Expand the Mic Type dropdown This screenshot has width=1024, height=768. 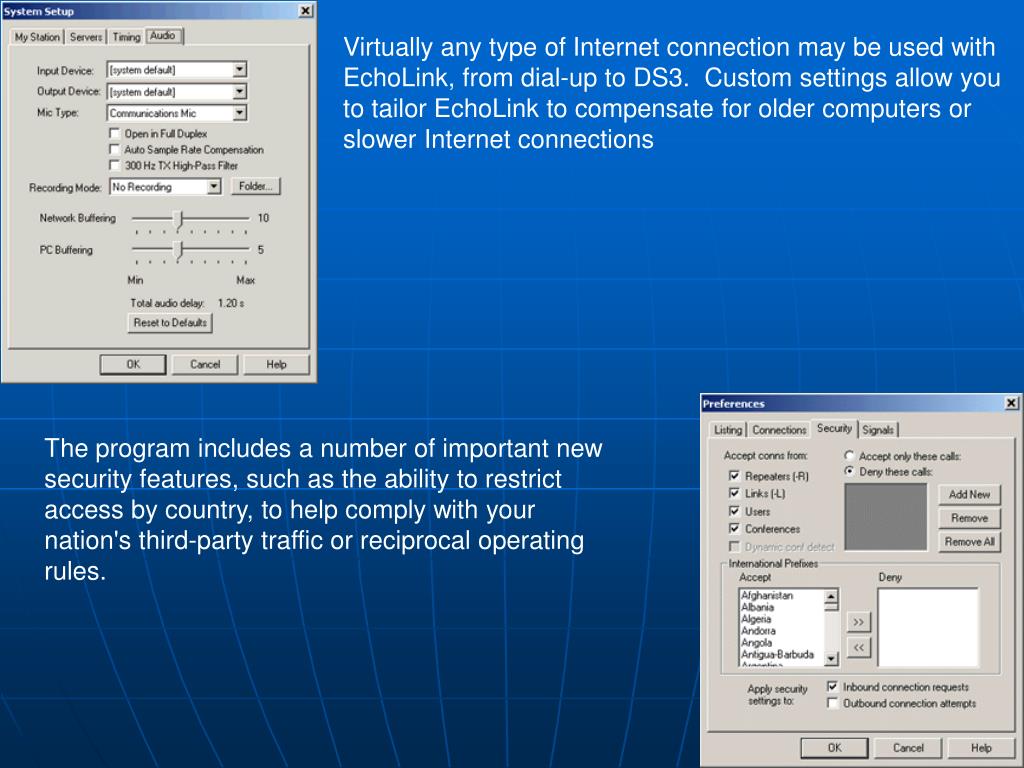[x=240, y=113]
